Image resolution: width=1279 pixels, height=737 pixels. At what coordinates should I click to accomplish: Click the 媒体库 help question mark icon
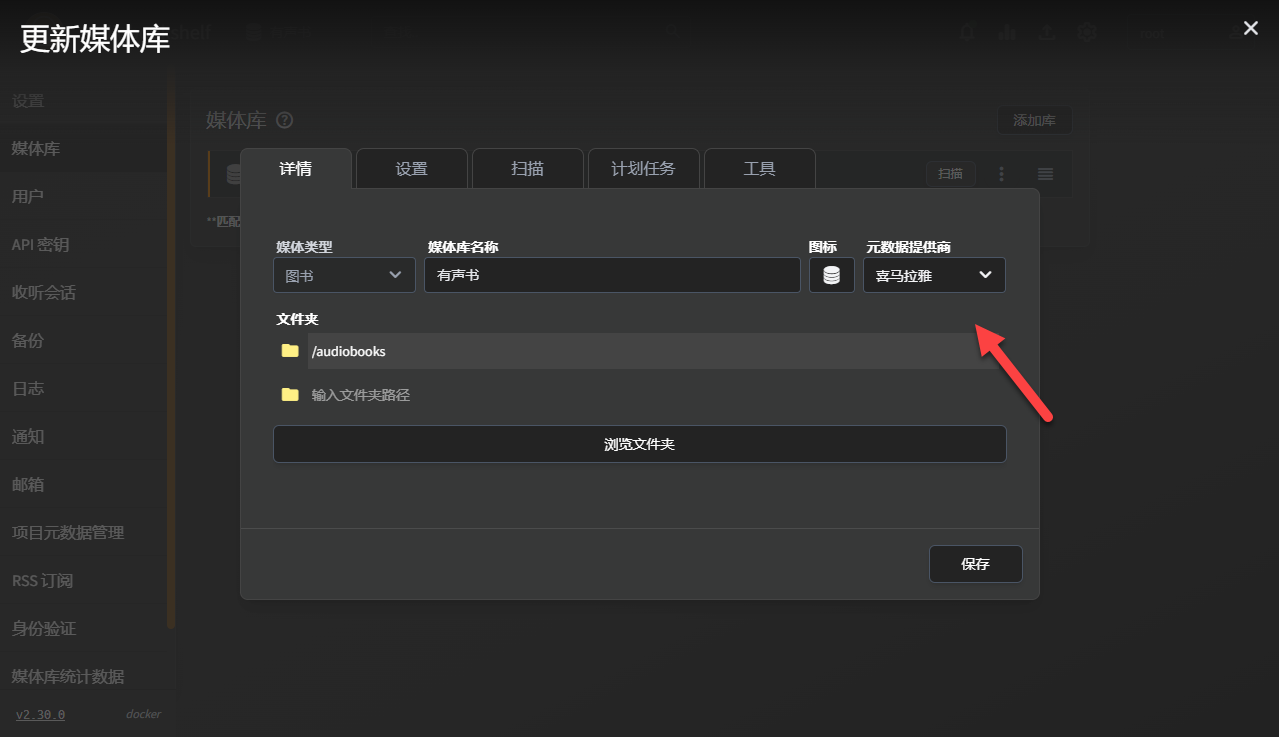[284, 121]
